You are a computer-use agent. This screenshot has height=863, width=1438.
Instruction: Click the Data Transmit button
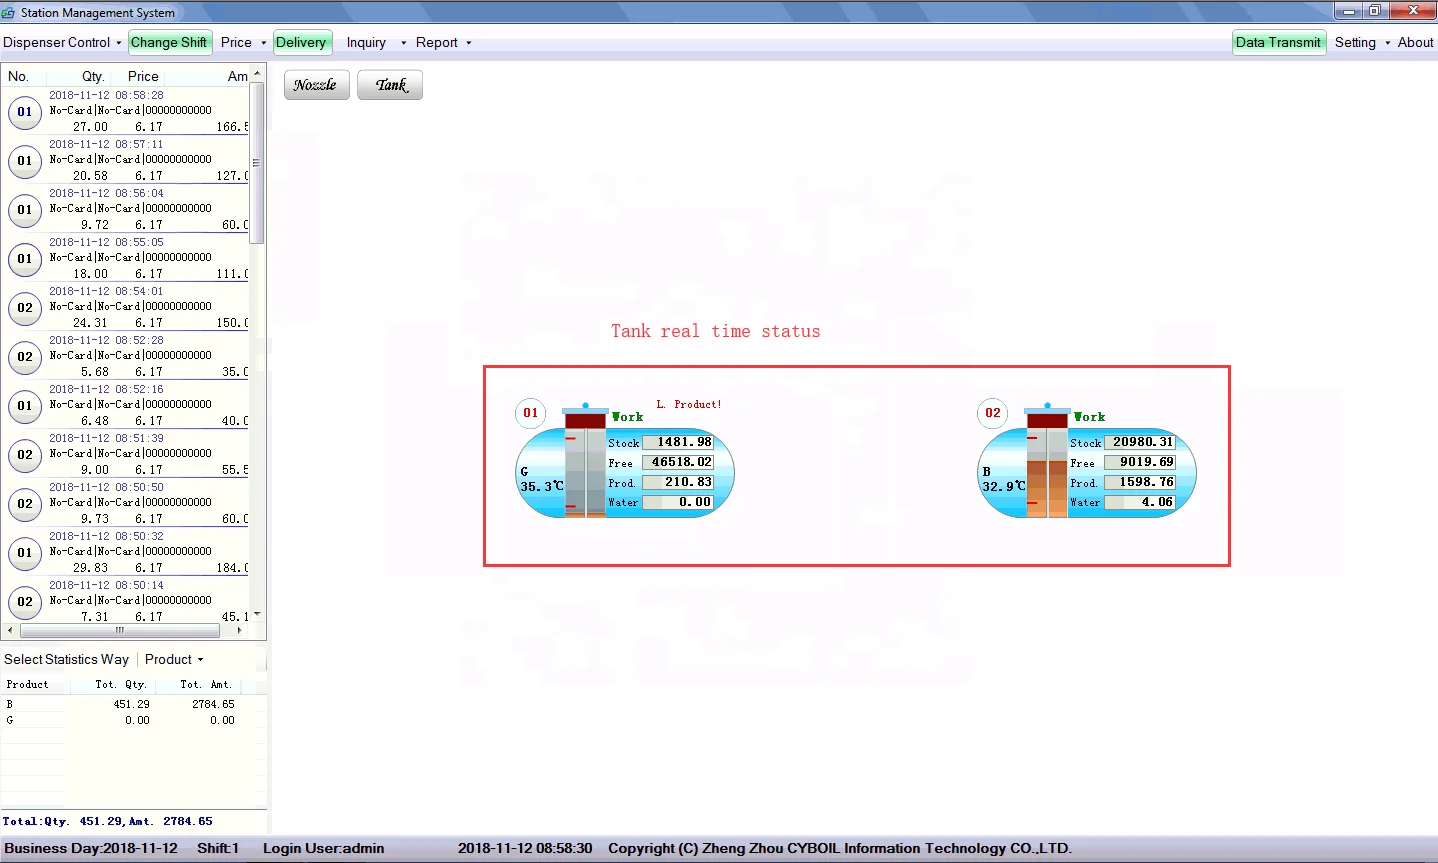pyautogui.click(x=1278, y=43)
